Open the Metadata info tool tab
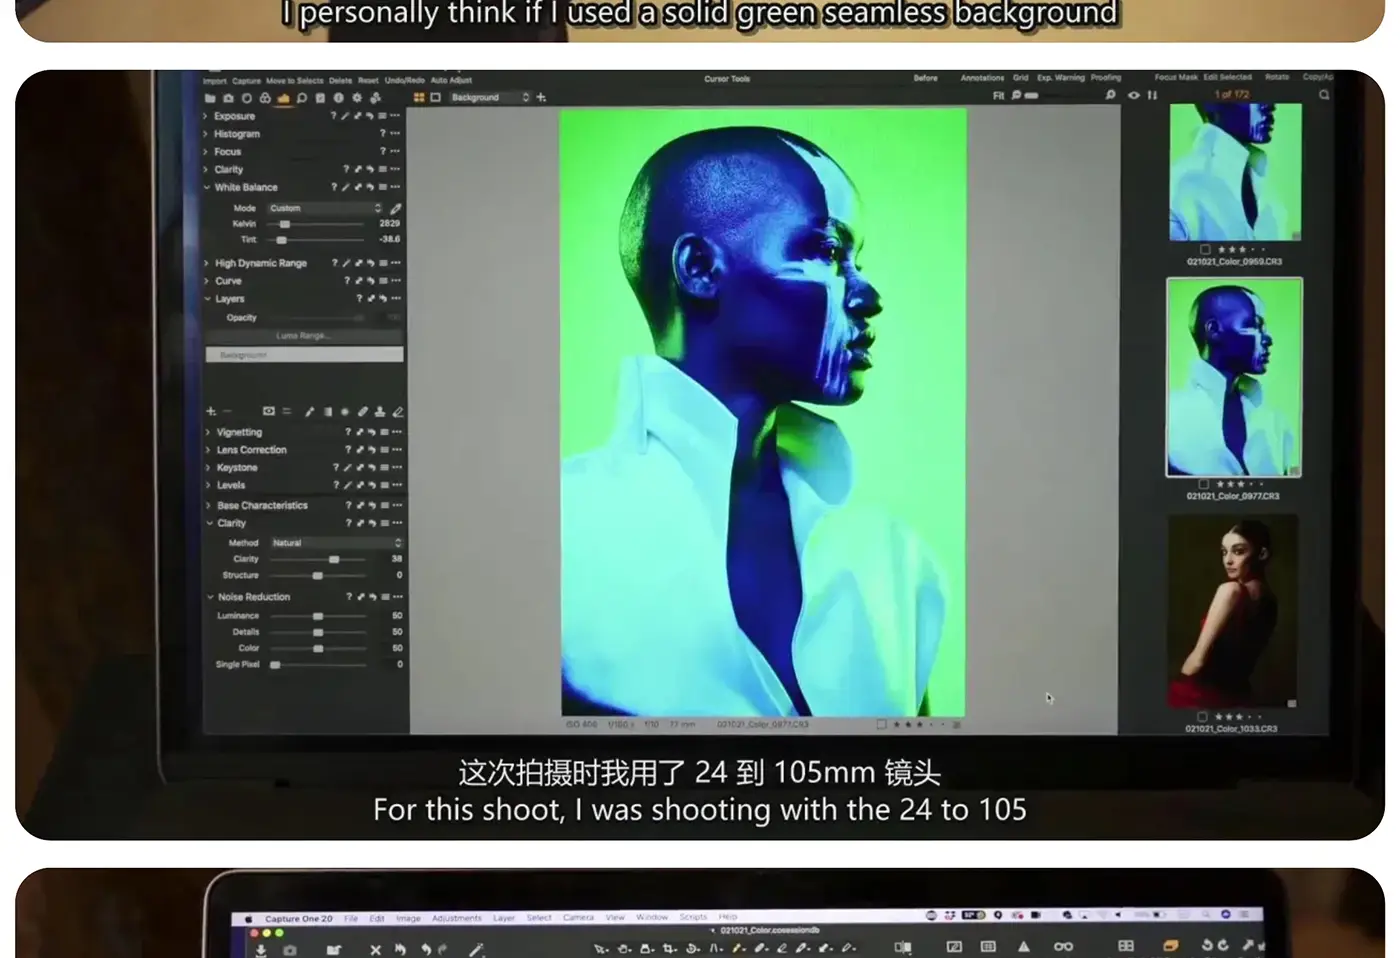Screen dimensions: 1400x958 tap(338, 98)
